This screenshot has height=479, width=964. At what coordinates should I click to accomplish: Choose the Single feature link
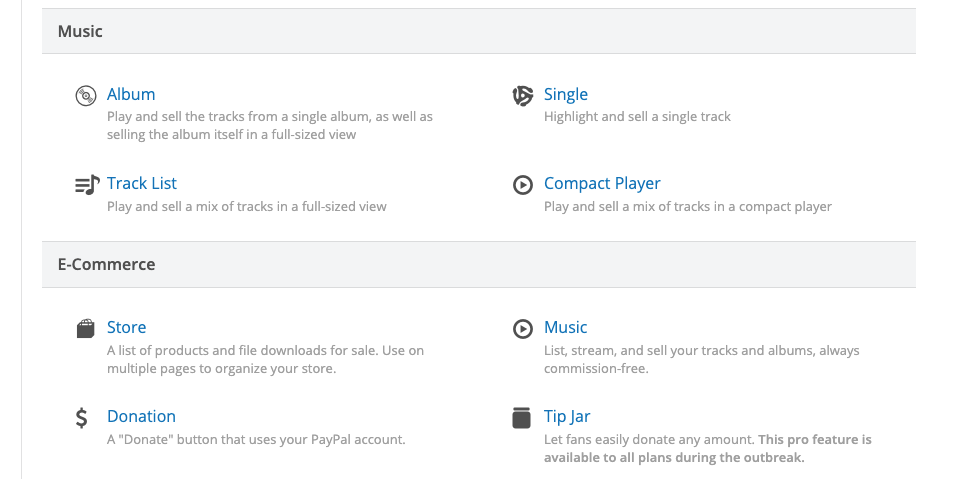tap(566, 94)
